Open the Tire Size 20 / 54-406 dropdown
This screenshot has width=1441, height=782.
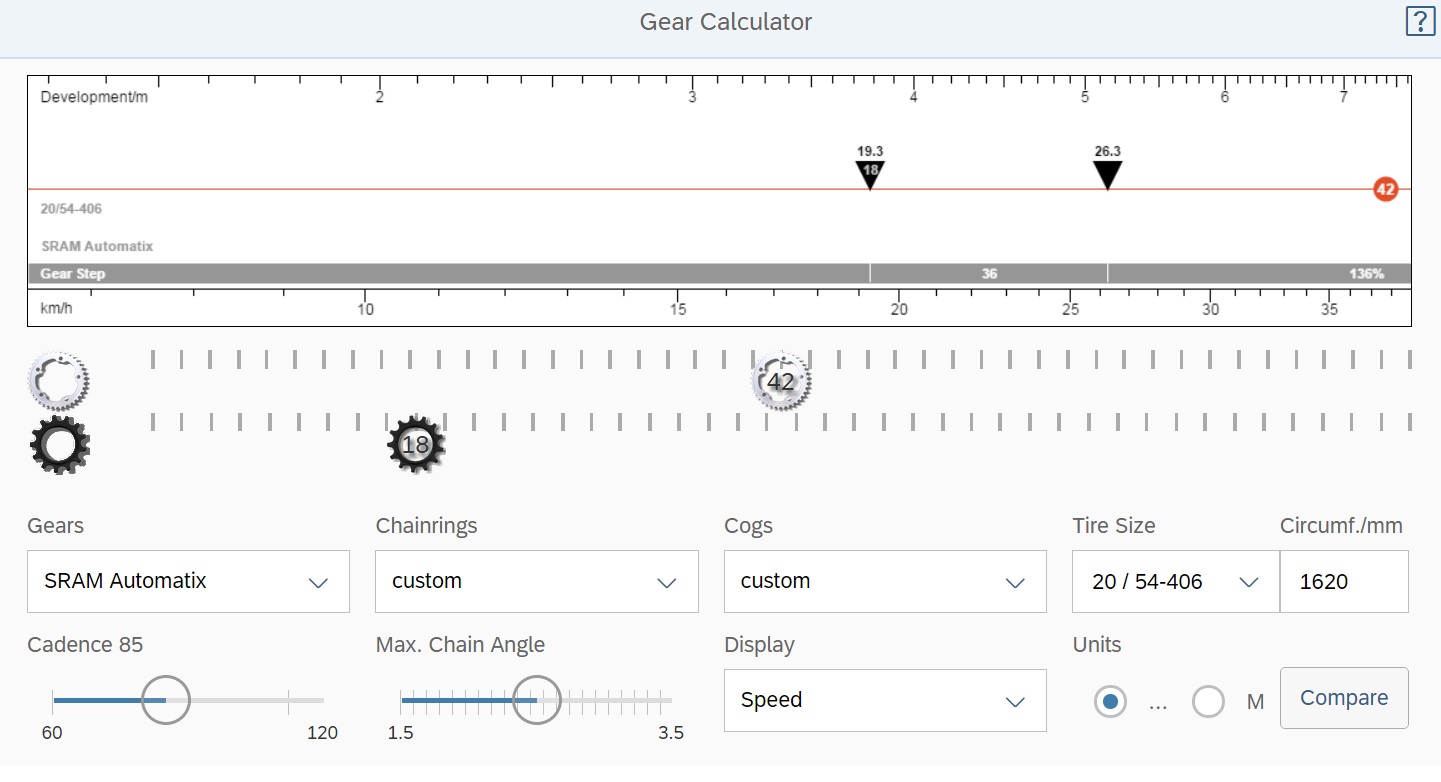1175,581
